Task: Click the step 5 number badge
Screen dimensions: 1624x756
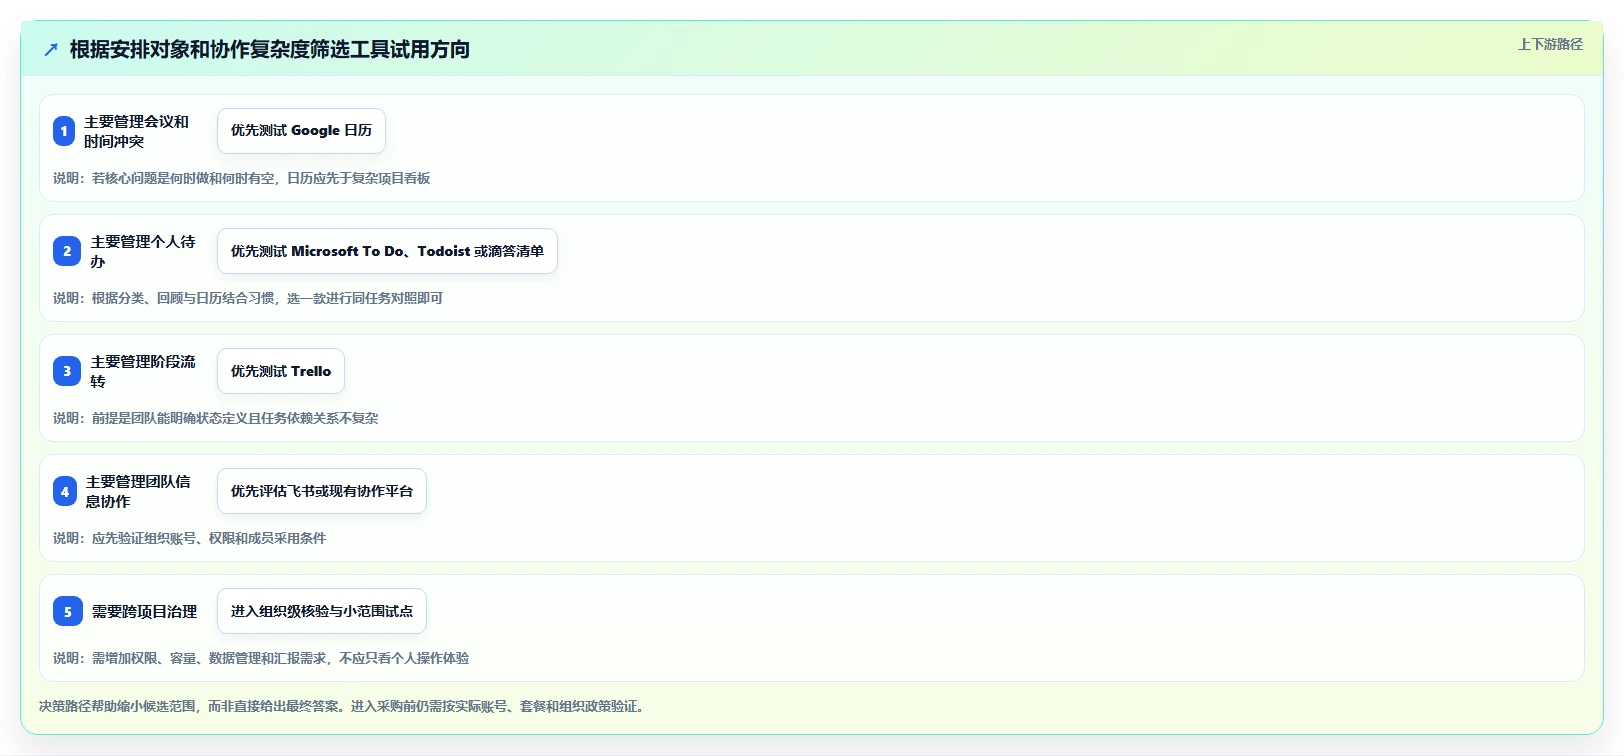Action: click(68, 611)
